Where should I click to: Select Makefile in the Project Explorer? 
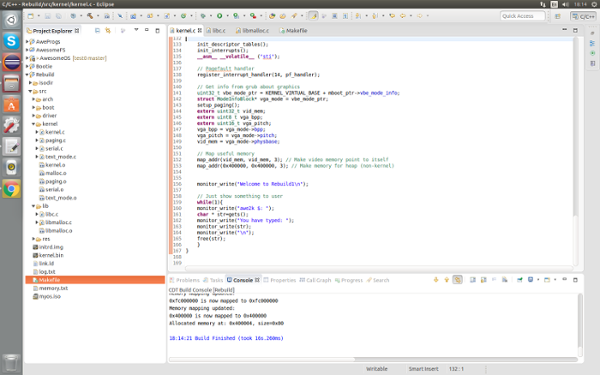(x=95, y=280)
